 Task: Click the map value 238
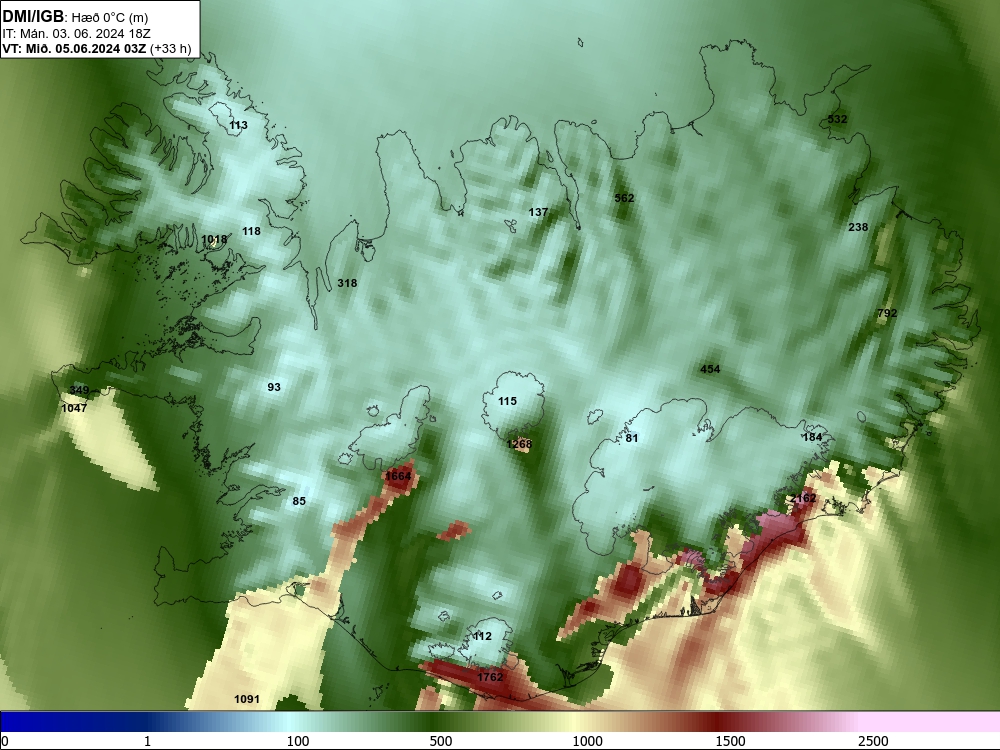coord(858,227)
